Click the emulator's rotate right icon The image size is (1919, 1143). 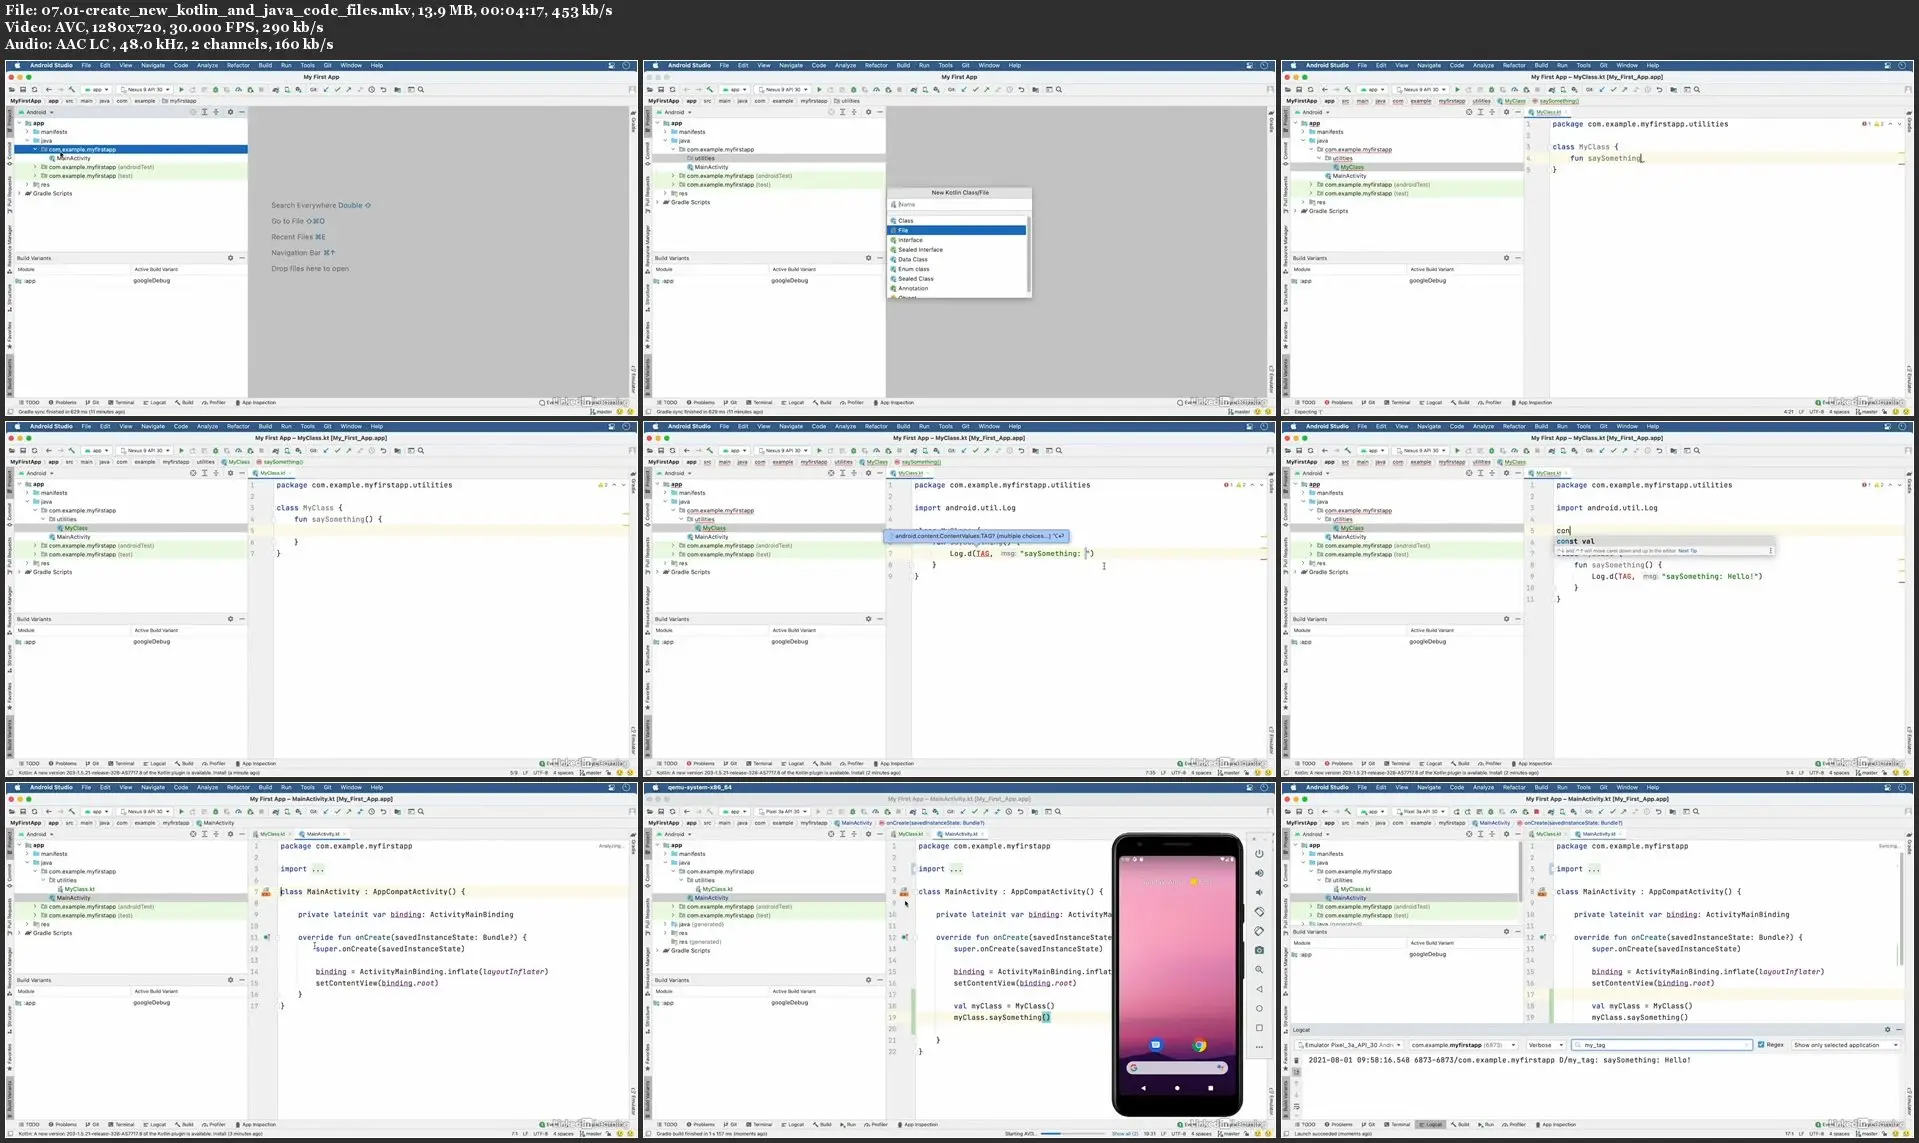click(1259, 931)
